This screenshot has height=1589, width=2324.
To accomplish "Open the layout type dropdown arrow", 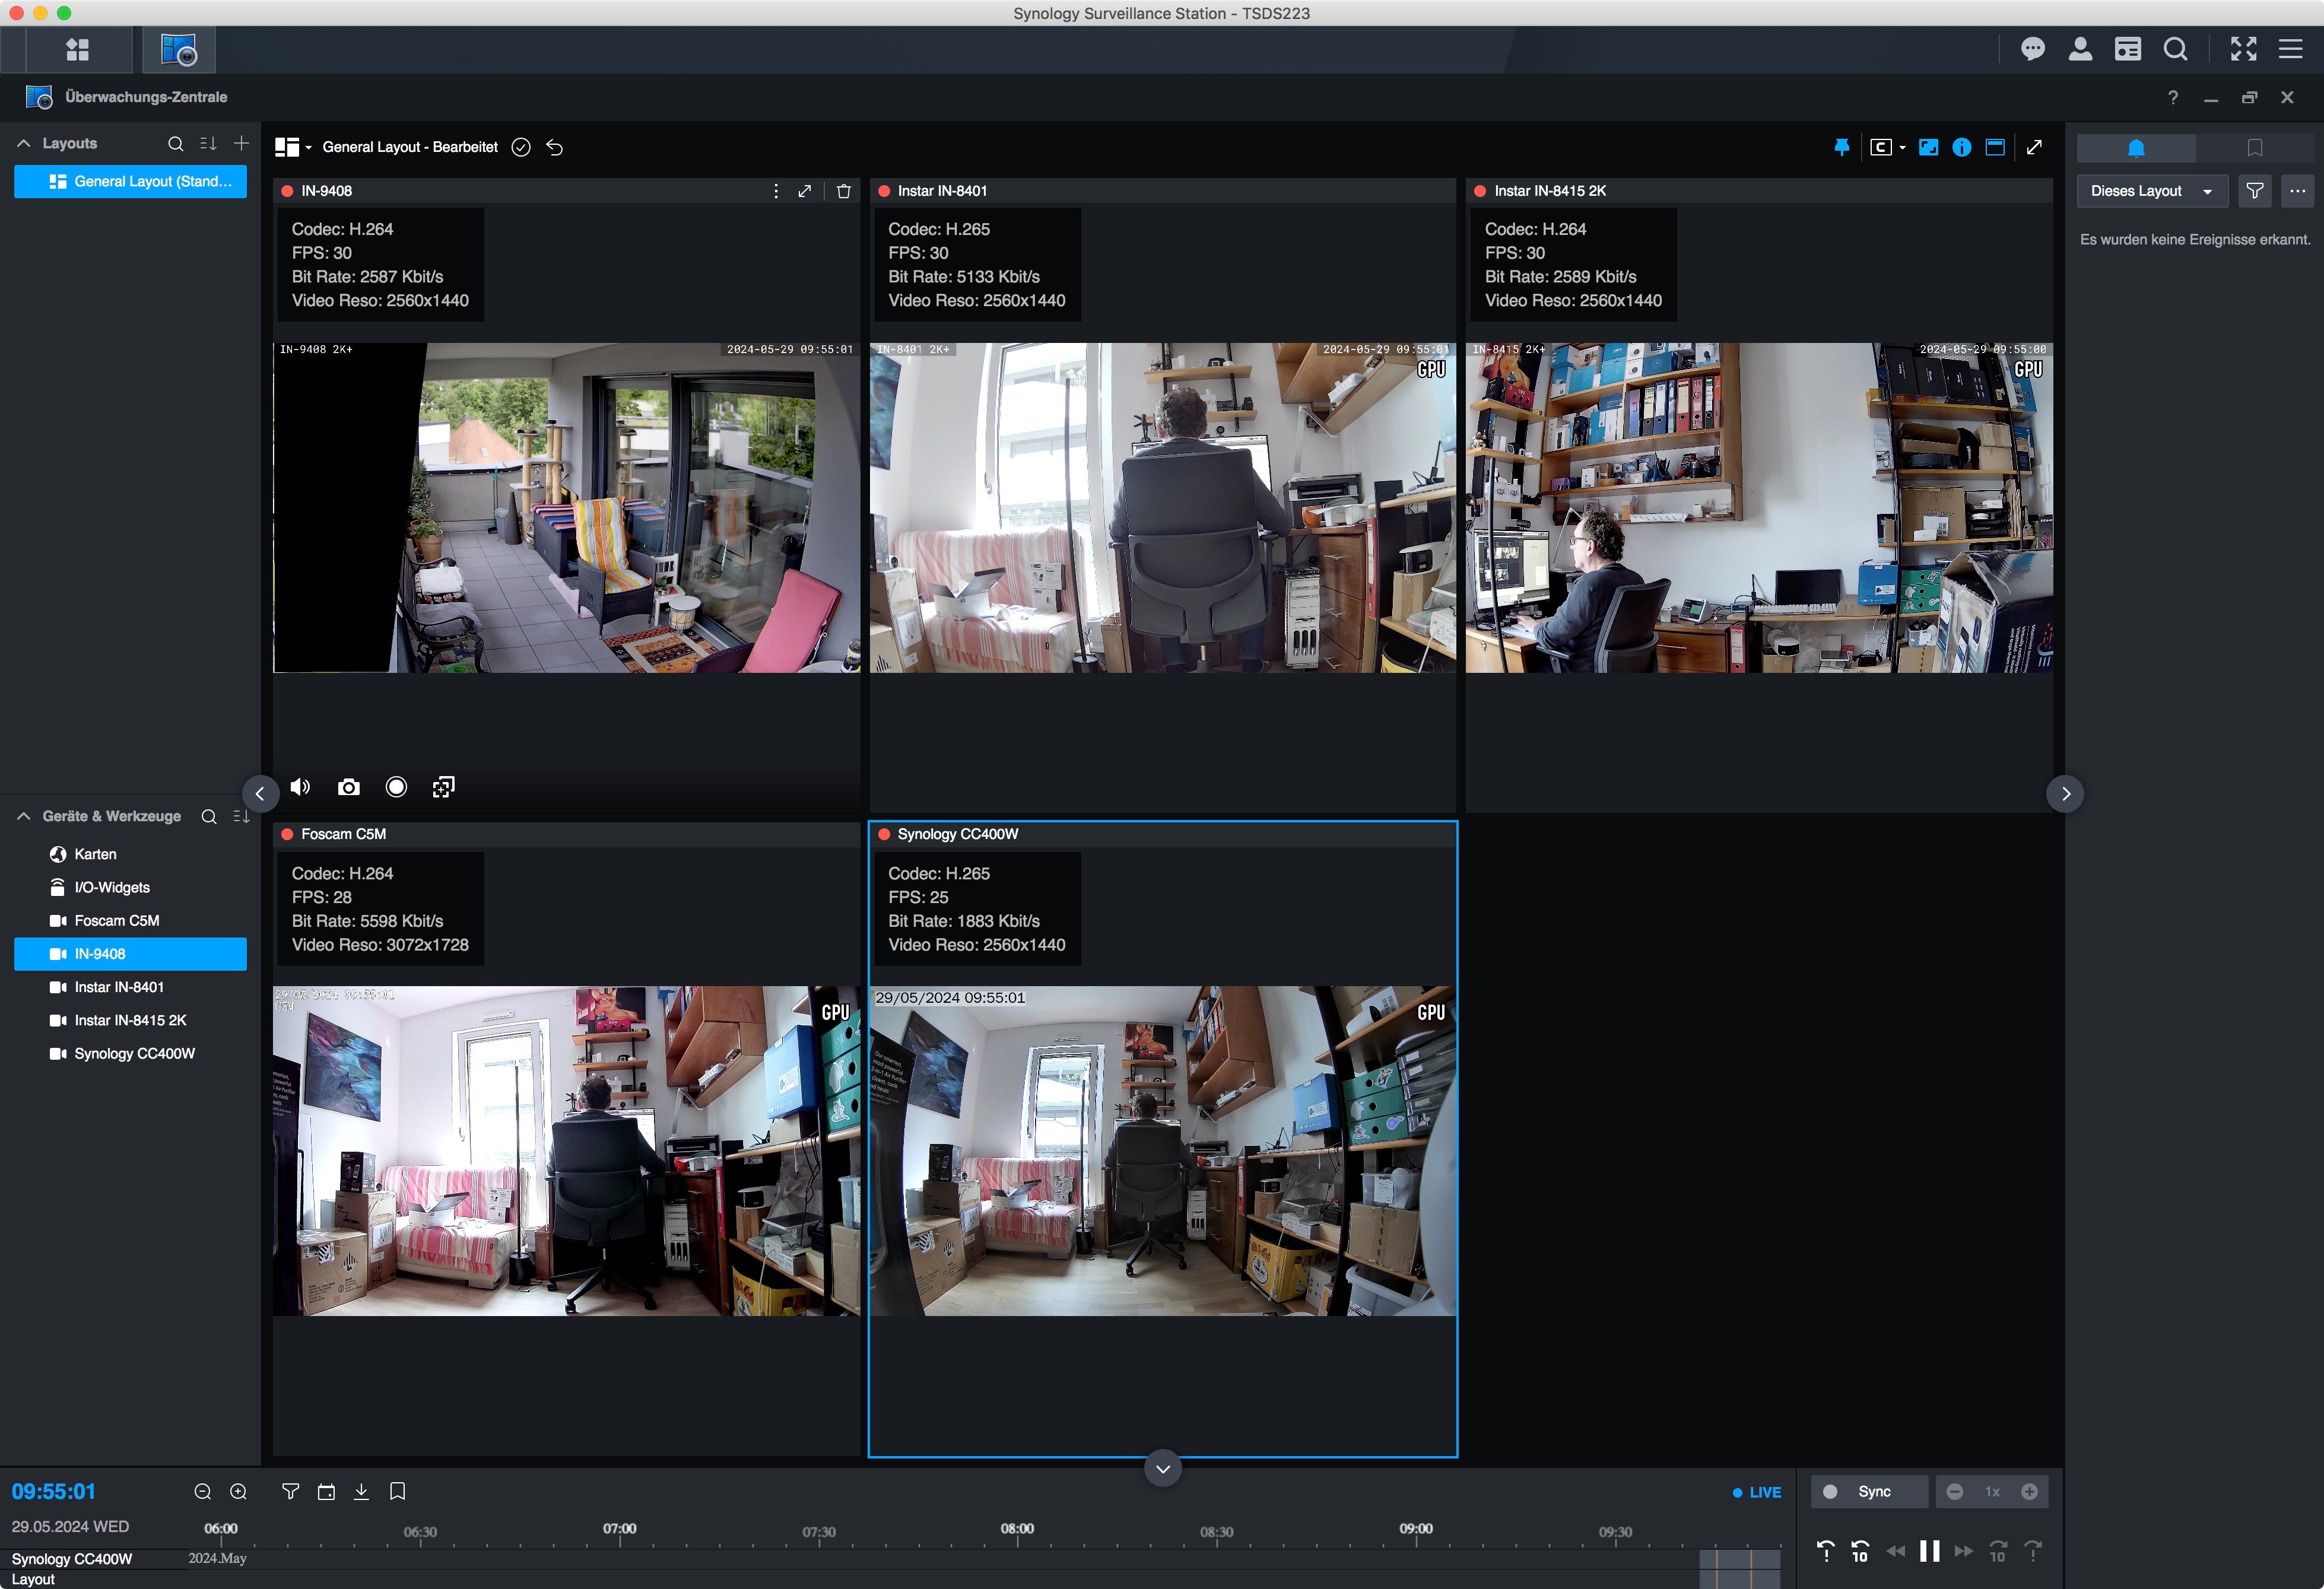I will click(x=308, y=148).
